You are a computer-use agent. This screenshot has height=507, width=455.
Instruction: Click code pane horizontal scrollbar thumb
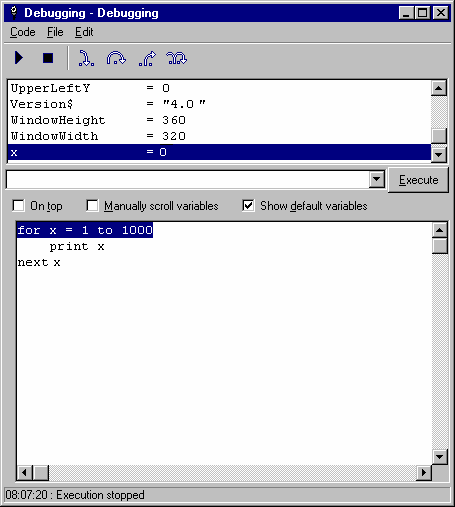[x=41, y=473]
